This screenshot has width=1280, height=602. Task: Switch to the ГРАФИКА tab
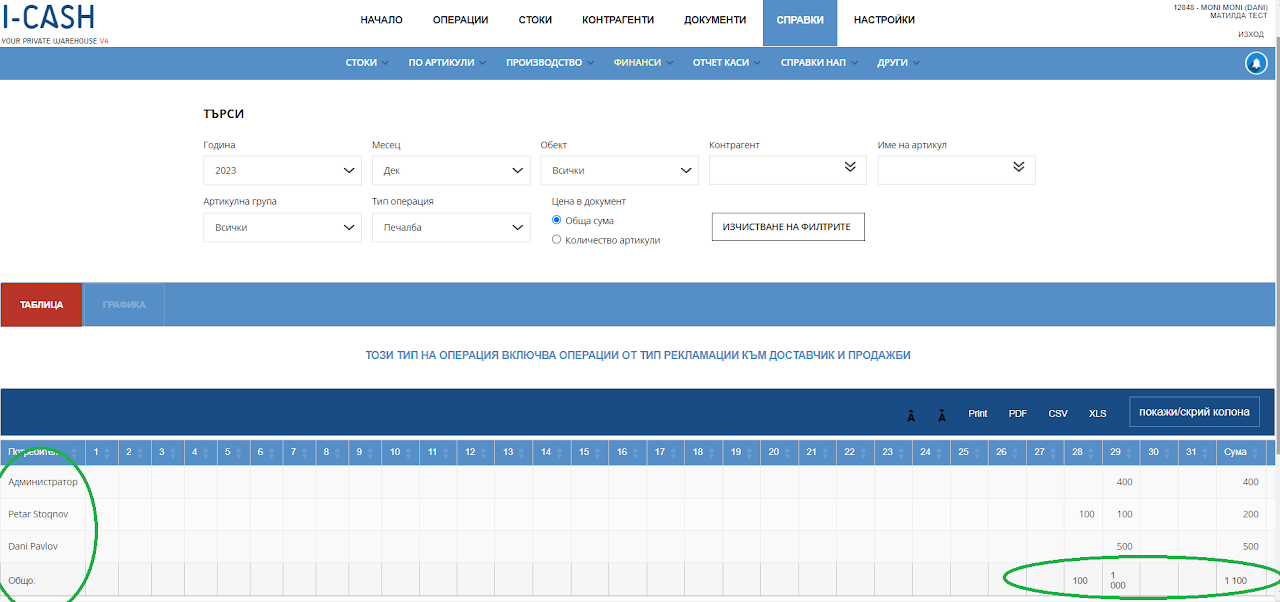tap(124, 304)
